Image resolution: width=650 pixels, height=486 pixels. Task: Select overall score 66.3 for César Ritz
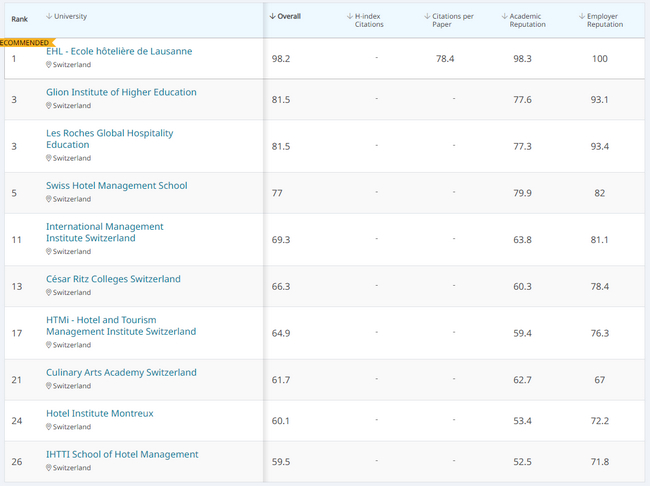pyautogui.click(x=281, y=287)
